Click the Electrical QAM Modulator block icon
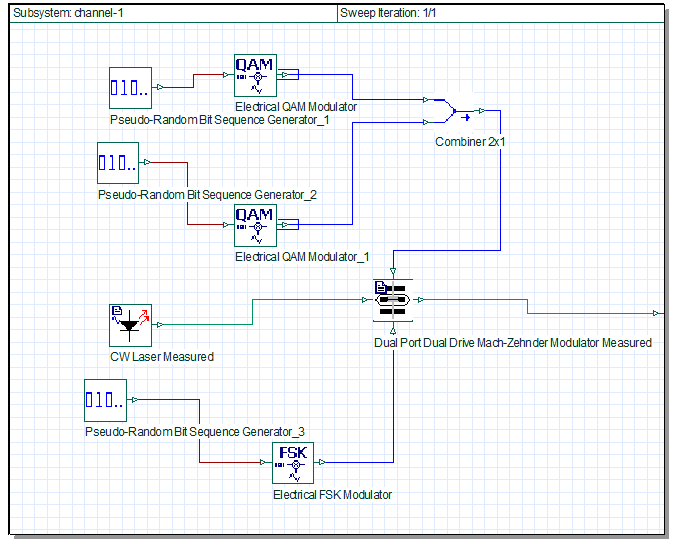 255,75
